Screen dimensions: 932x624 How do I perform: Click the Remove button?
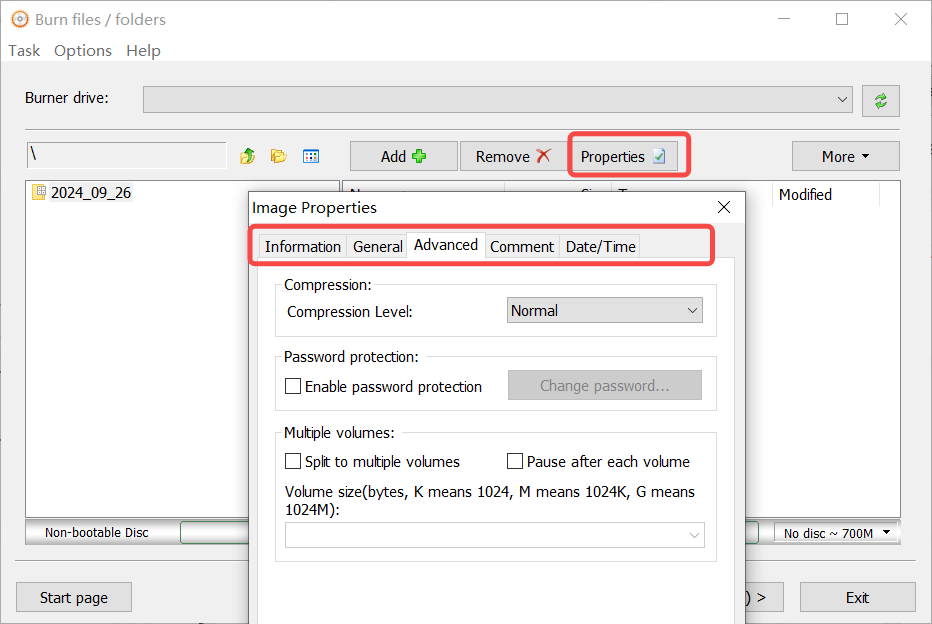point(513,156)
